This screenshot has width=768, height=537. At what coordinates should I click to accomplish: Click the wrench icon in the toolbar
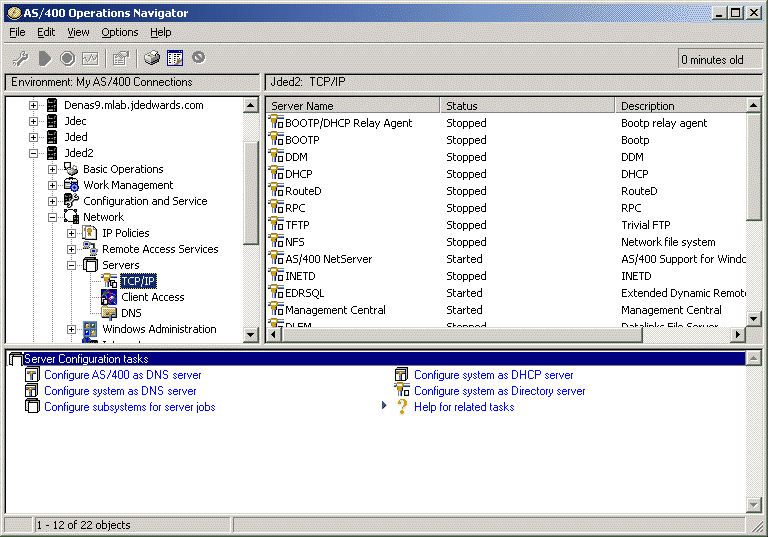click(x=20, y=59)
